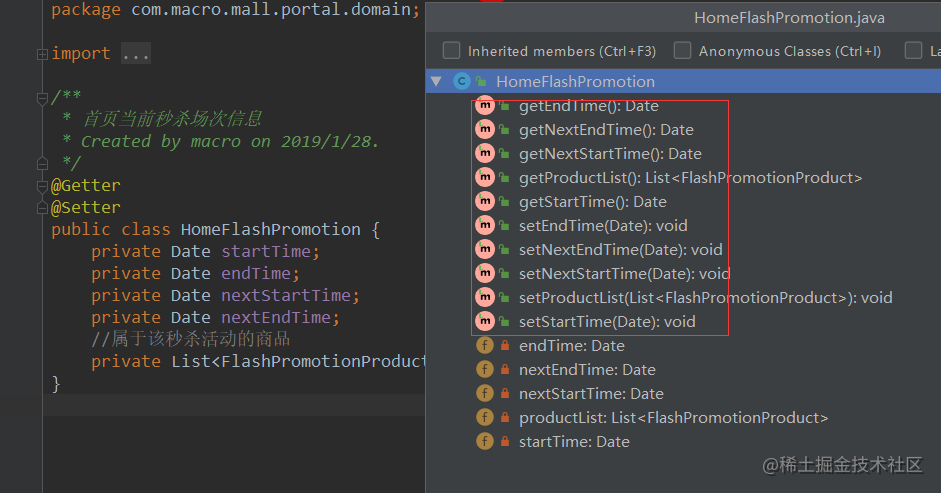Click private lock icon of endTime field
This screenshot has height=493, width=941.
pos(505,345)
